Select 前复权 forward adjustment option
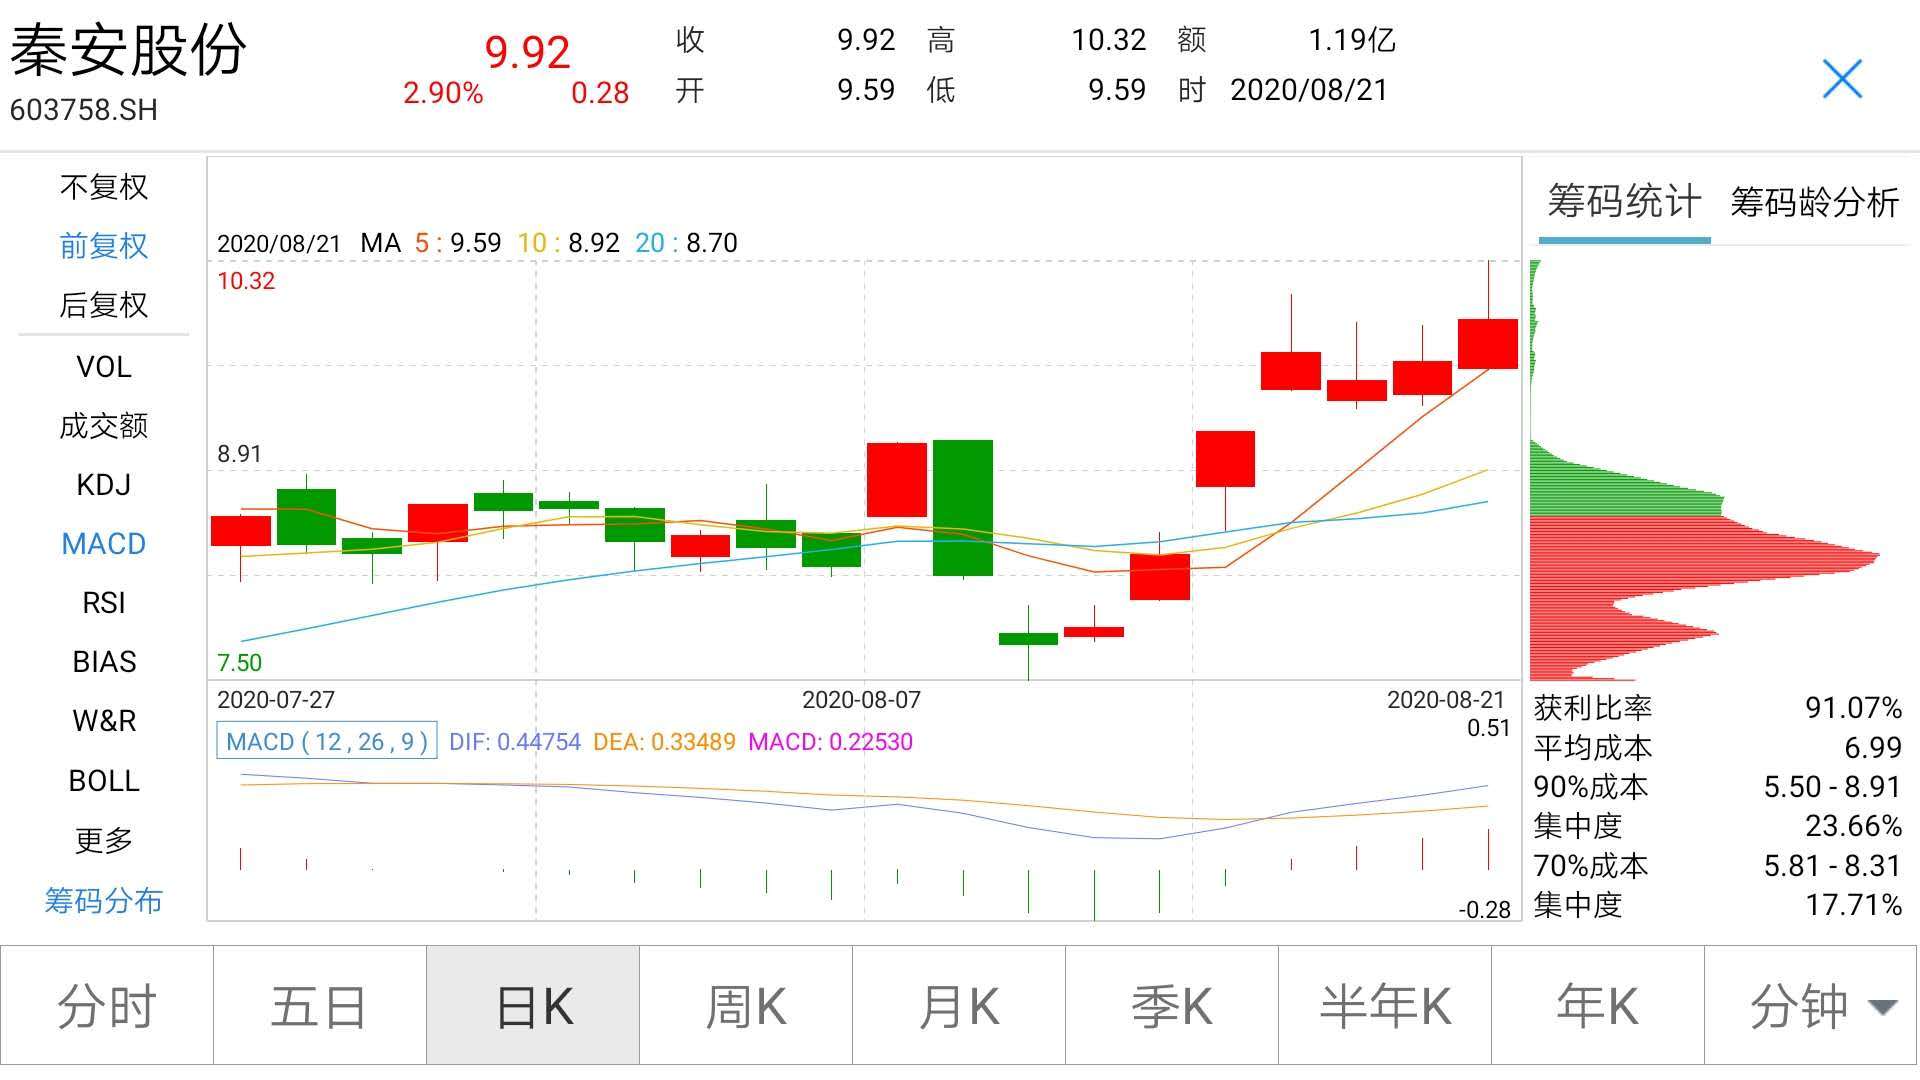Image resolution: width=1920 pixels, height=1080 pixels. [x=103, y=246]
